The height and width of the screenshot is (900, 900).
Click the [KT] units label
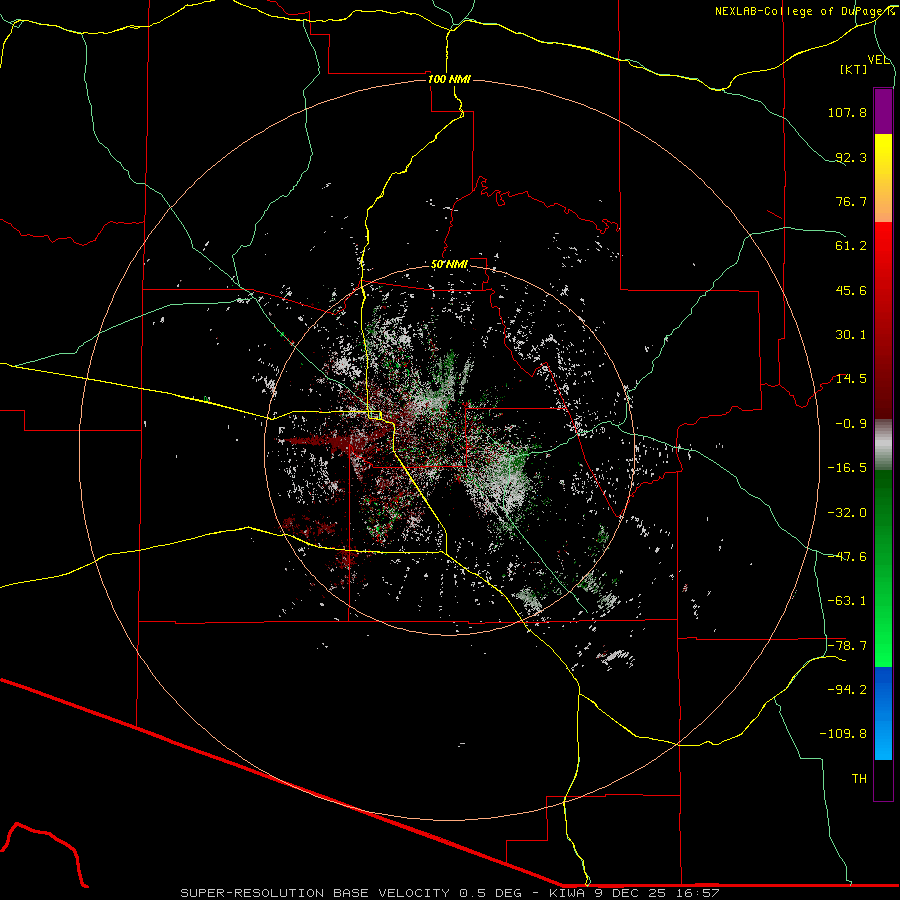click(x=854, y=69)
